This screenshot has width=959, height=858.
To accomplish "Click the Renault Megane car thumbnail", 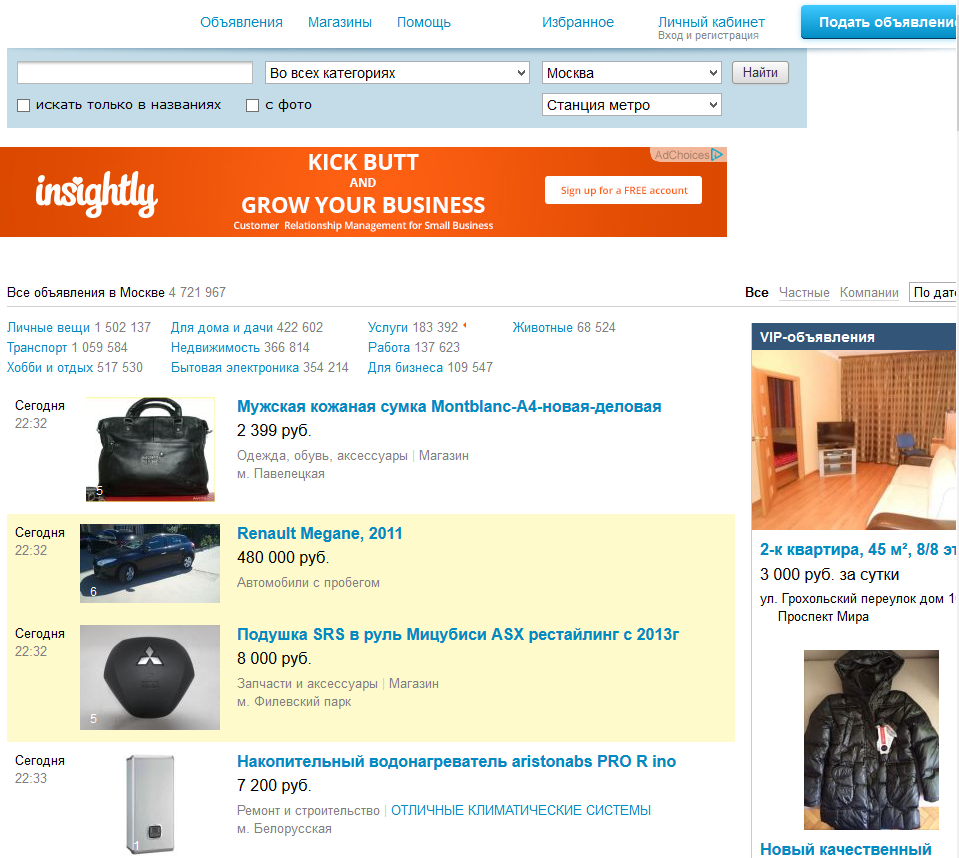I will click(x=150, y=563).
